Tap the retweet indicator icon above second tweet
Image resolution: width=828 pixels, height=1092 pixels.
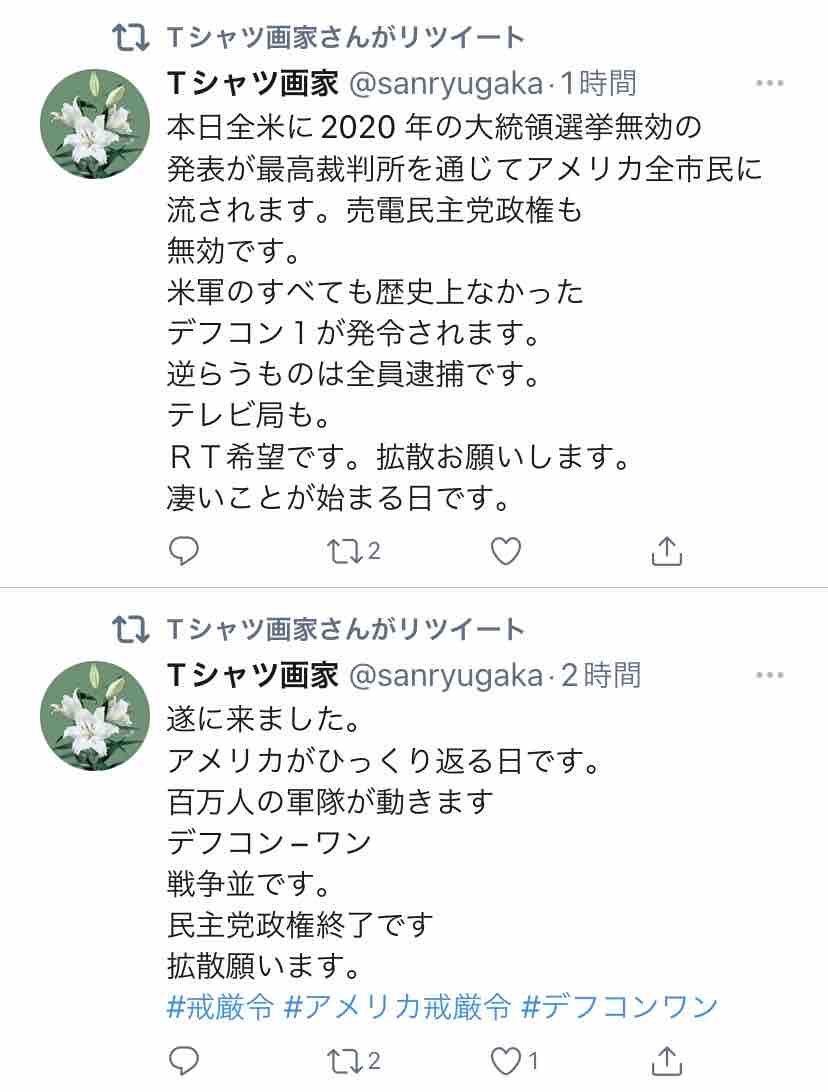pyautogui.click(x=127, y=629)
